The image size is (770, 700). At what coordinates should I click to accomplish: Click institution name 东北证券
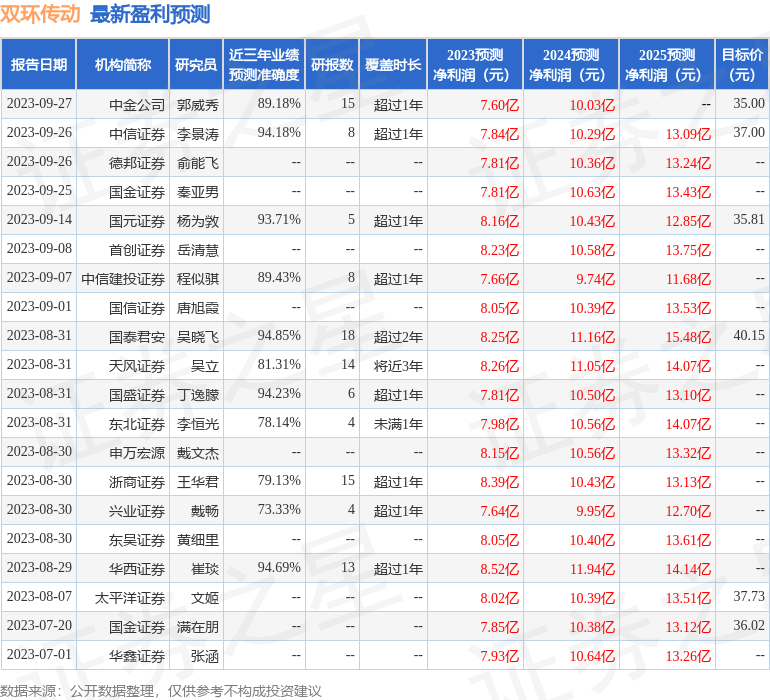coord(137,424)
